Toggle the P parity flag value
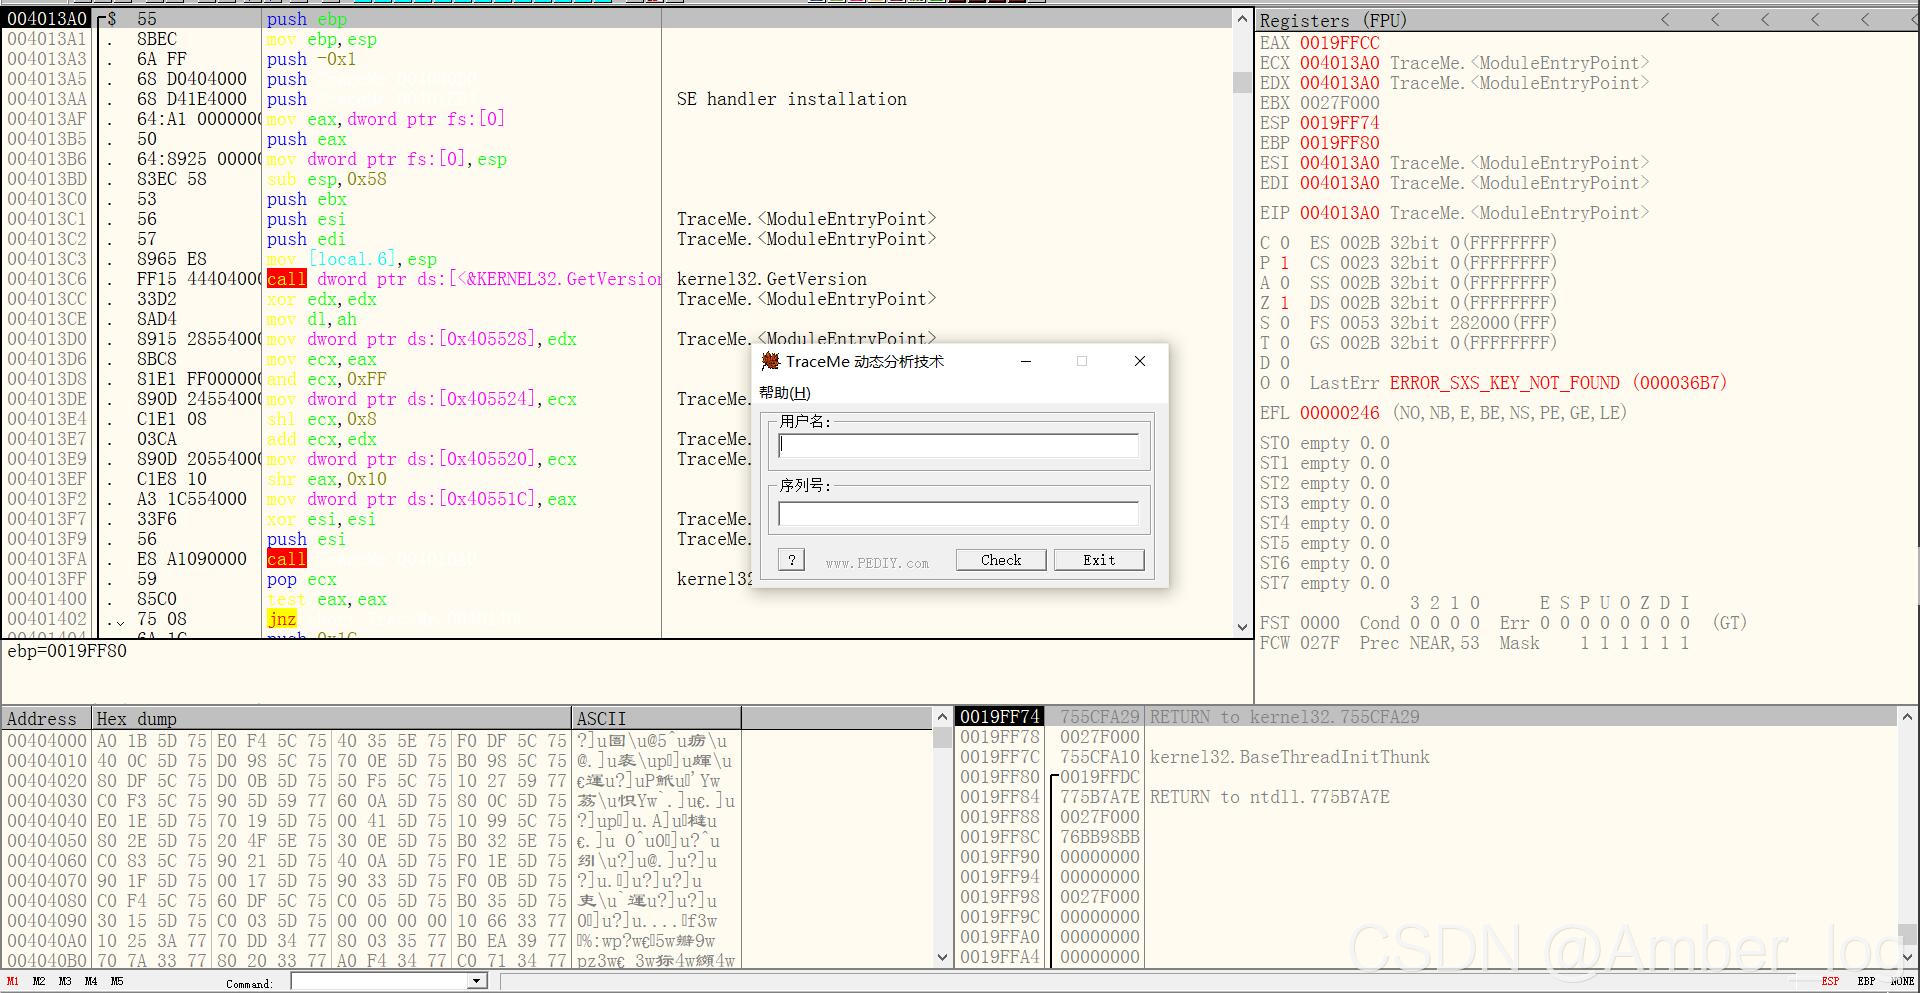 click(x=1285, y=263)
